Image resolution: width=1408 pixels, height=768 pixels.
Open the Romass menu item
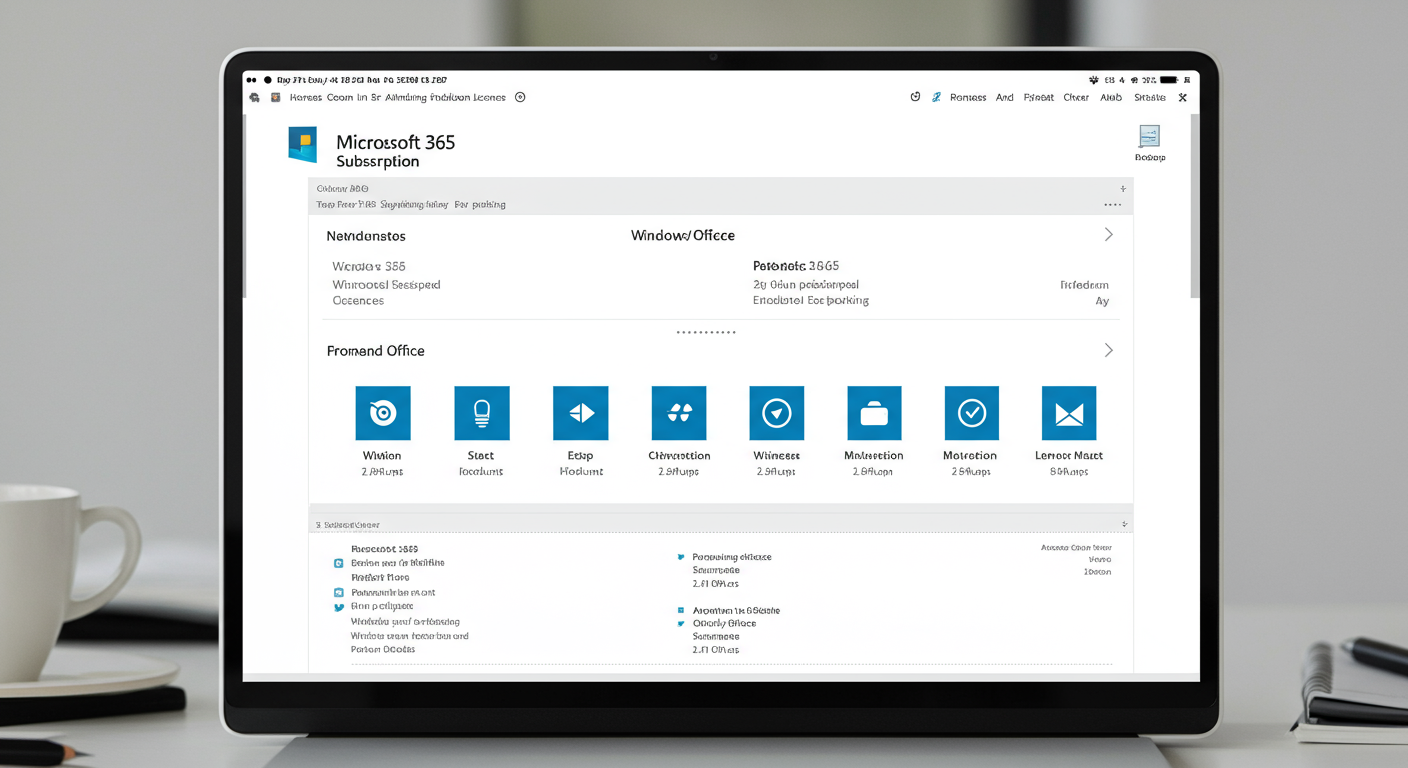click(968, 98)
